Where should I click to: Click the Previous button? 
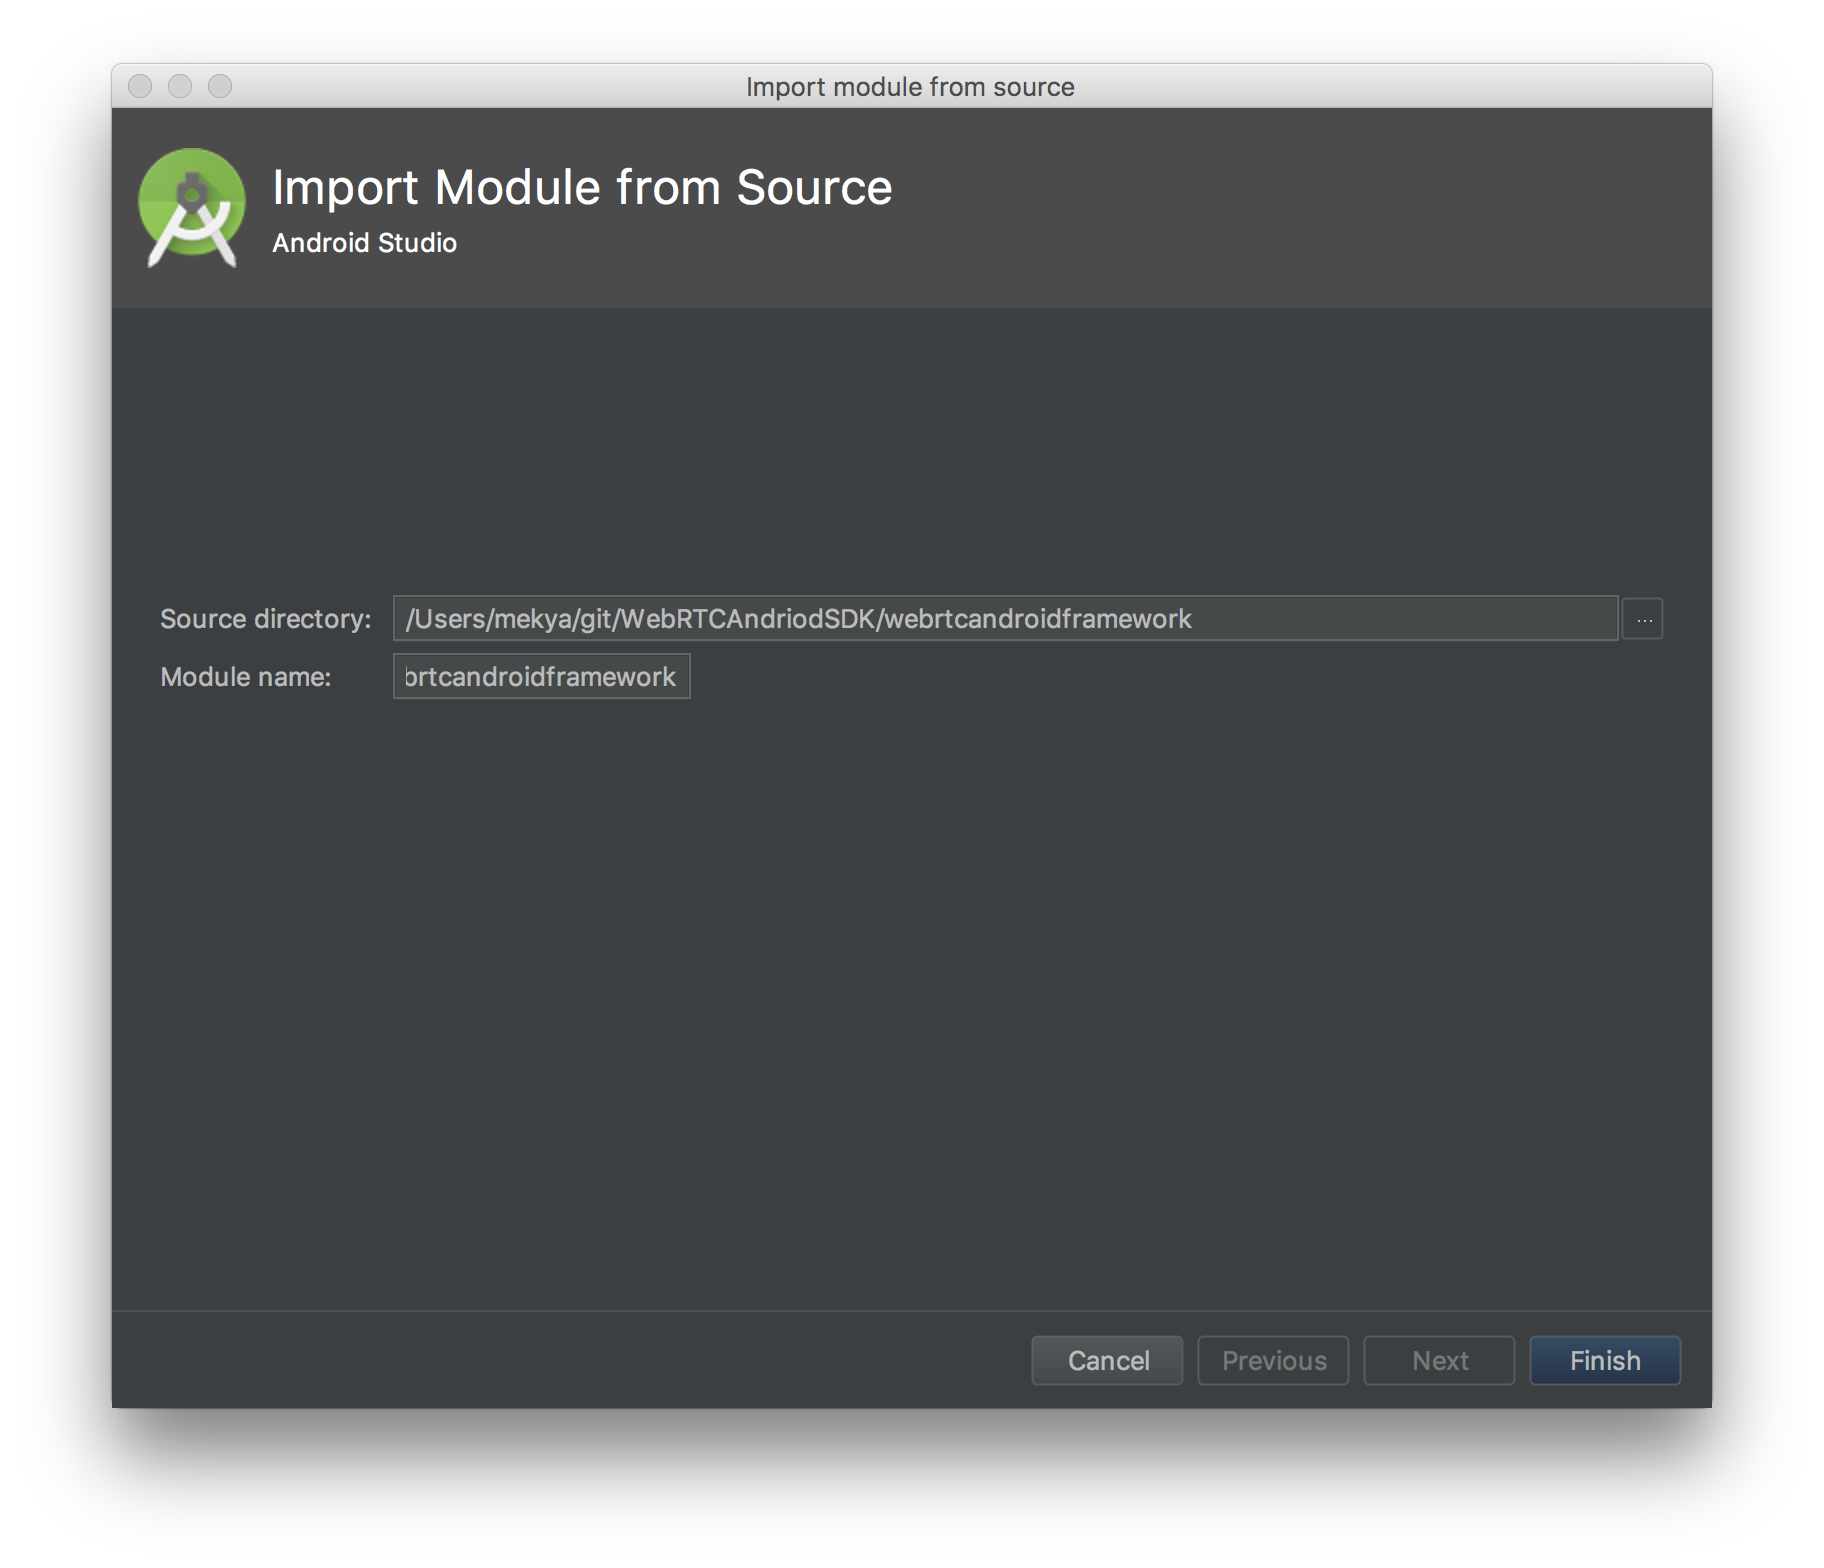tap(1272, 1360)
